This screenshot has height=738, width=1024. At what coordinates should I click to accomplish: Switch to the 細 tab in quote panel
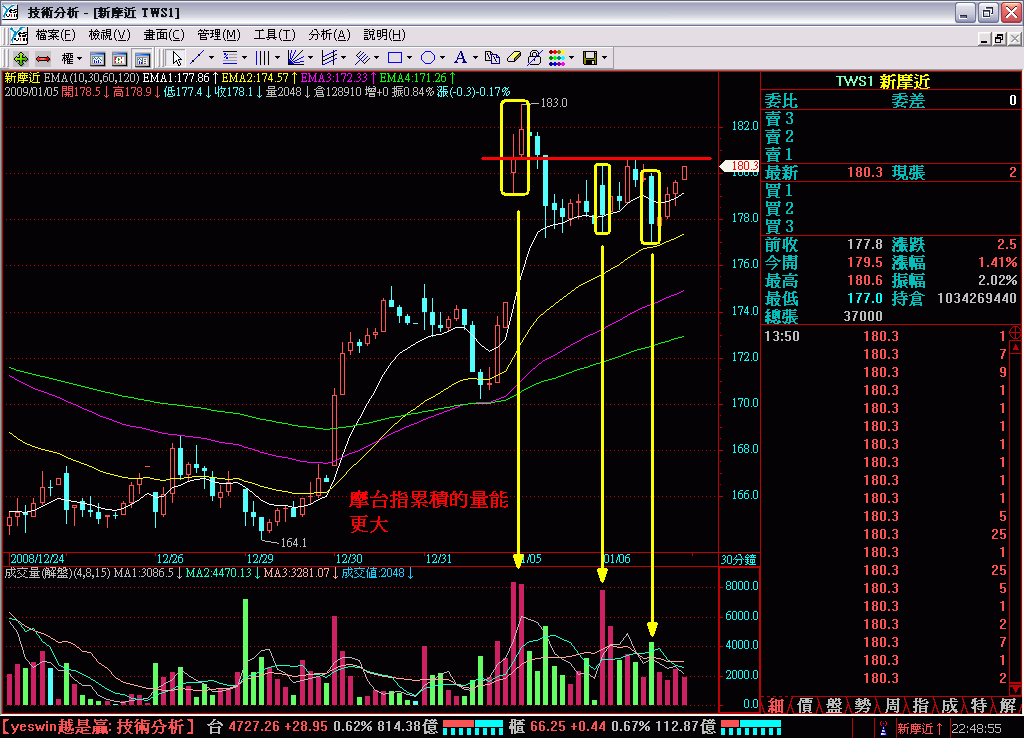[775, 705]
